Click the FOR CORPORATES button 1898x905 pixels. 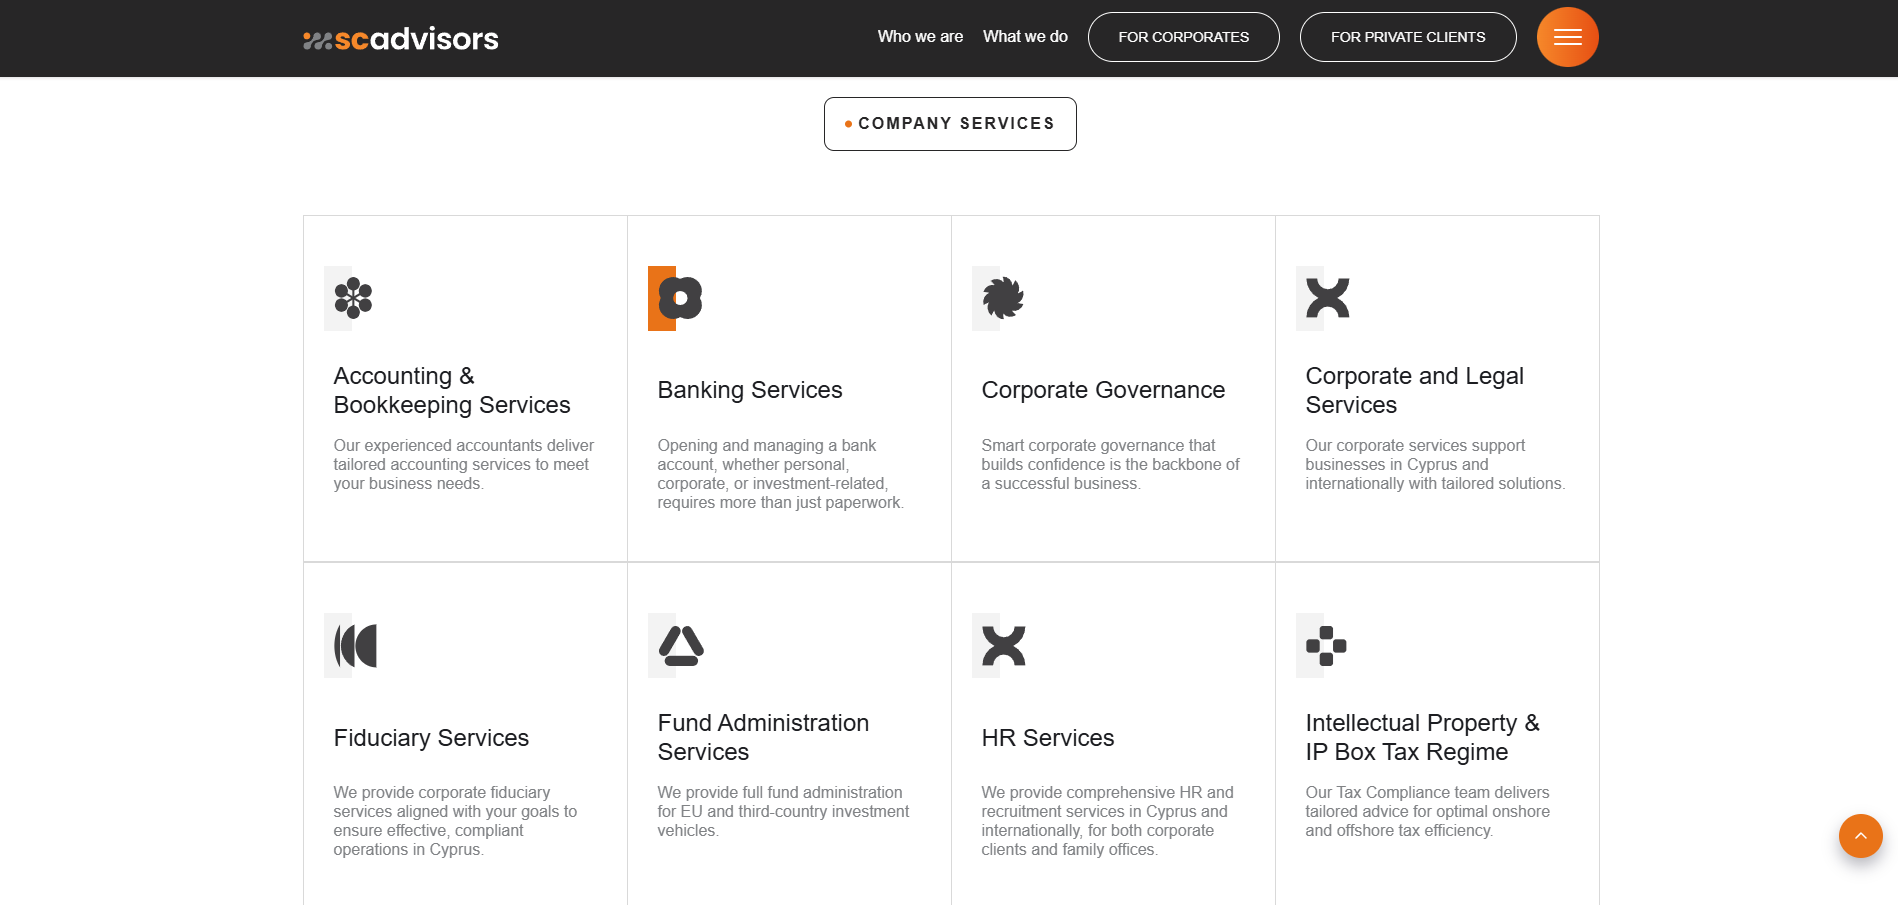pyautogui.click(x=1183, y=37)
